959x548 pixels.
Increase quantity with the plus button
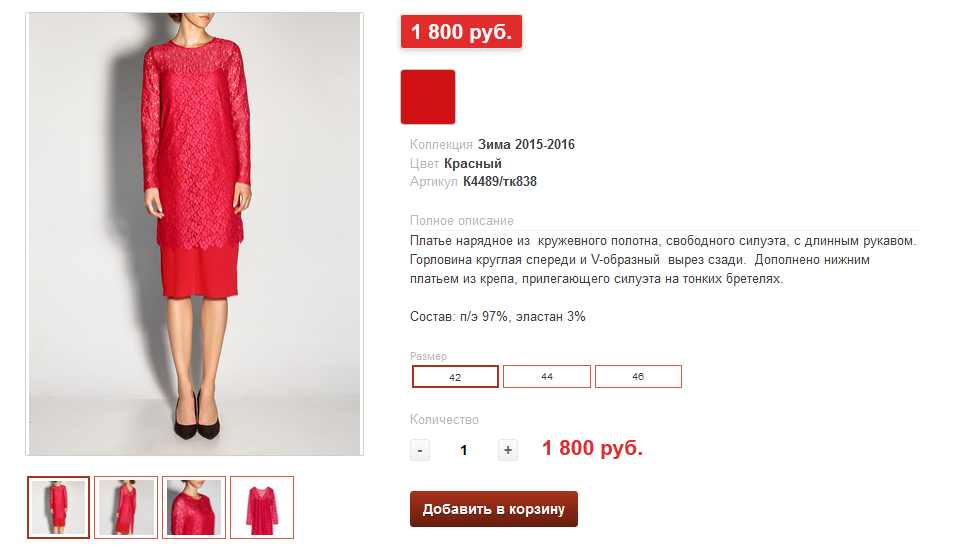click(508, 450)
